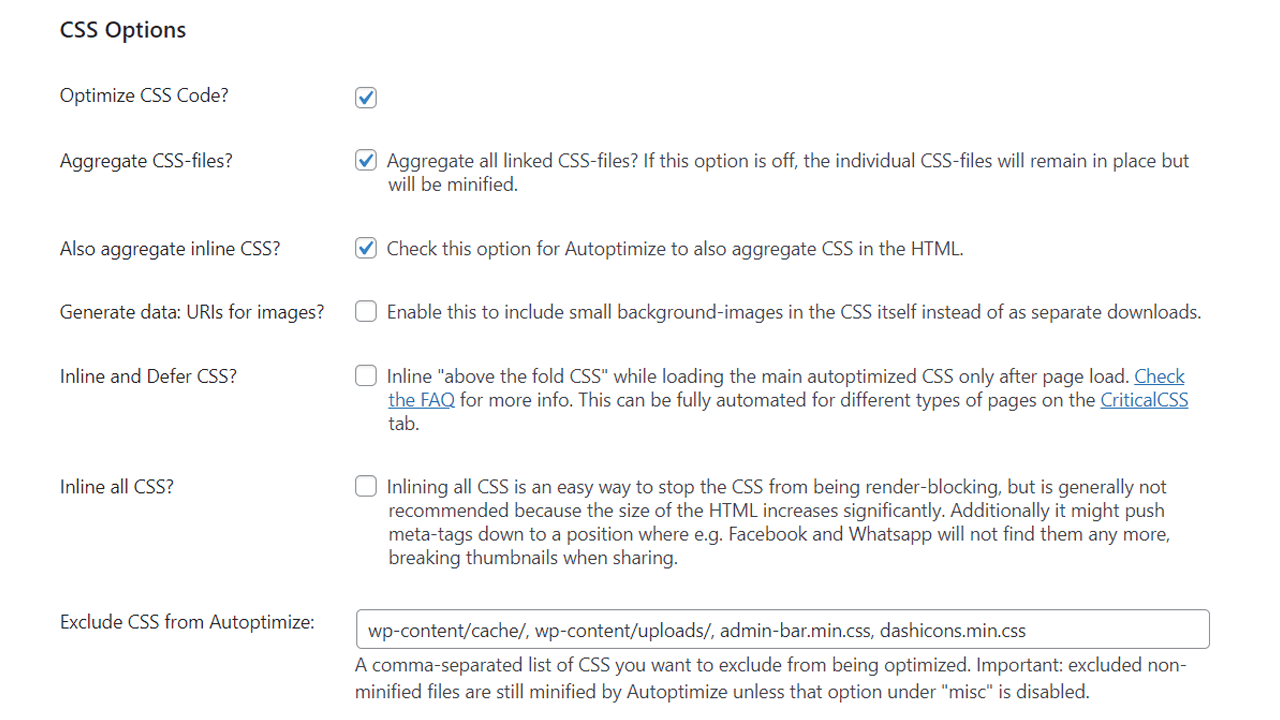Click the "Optimize CSS Code?" row label
This screenshot has height=720, width=1280.
click(144, 96)
